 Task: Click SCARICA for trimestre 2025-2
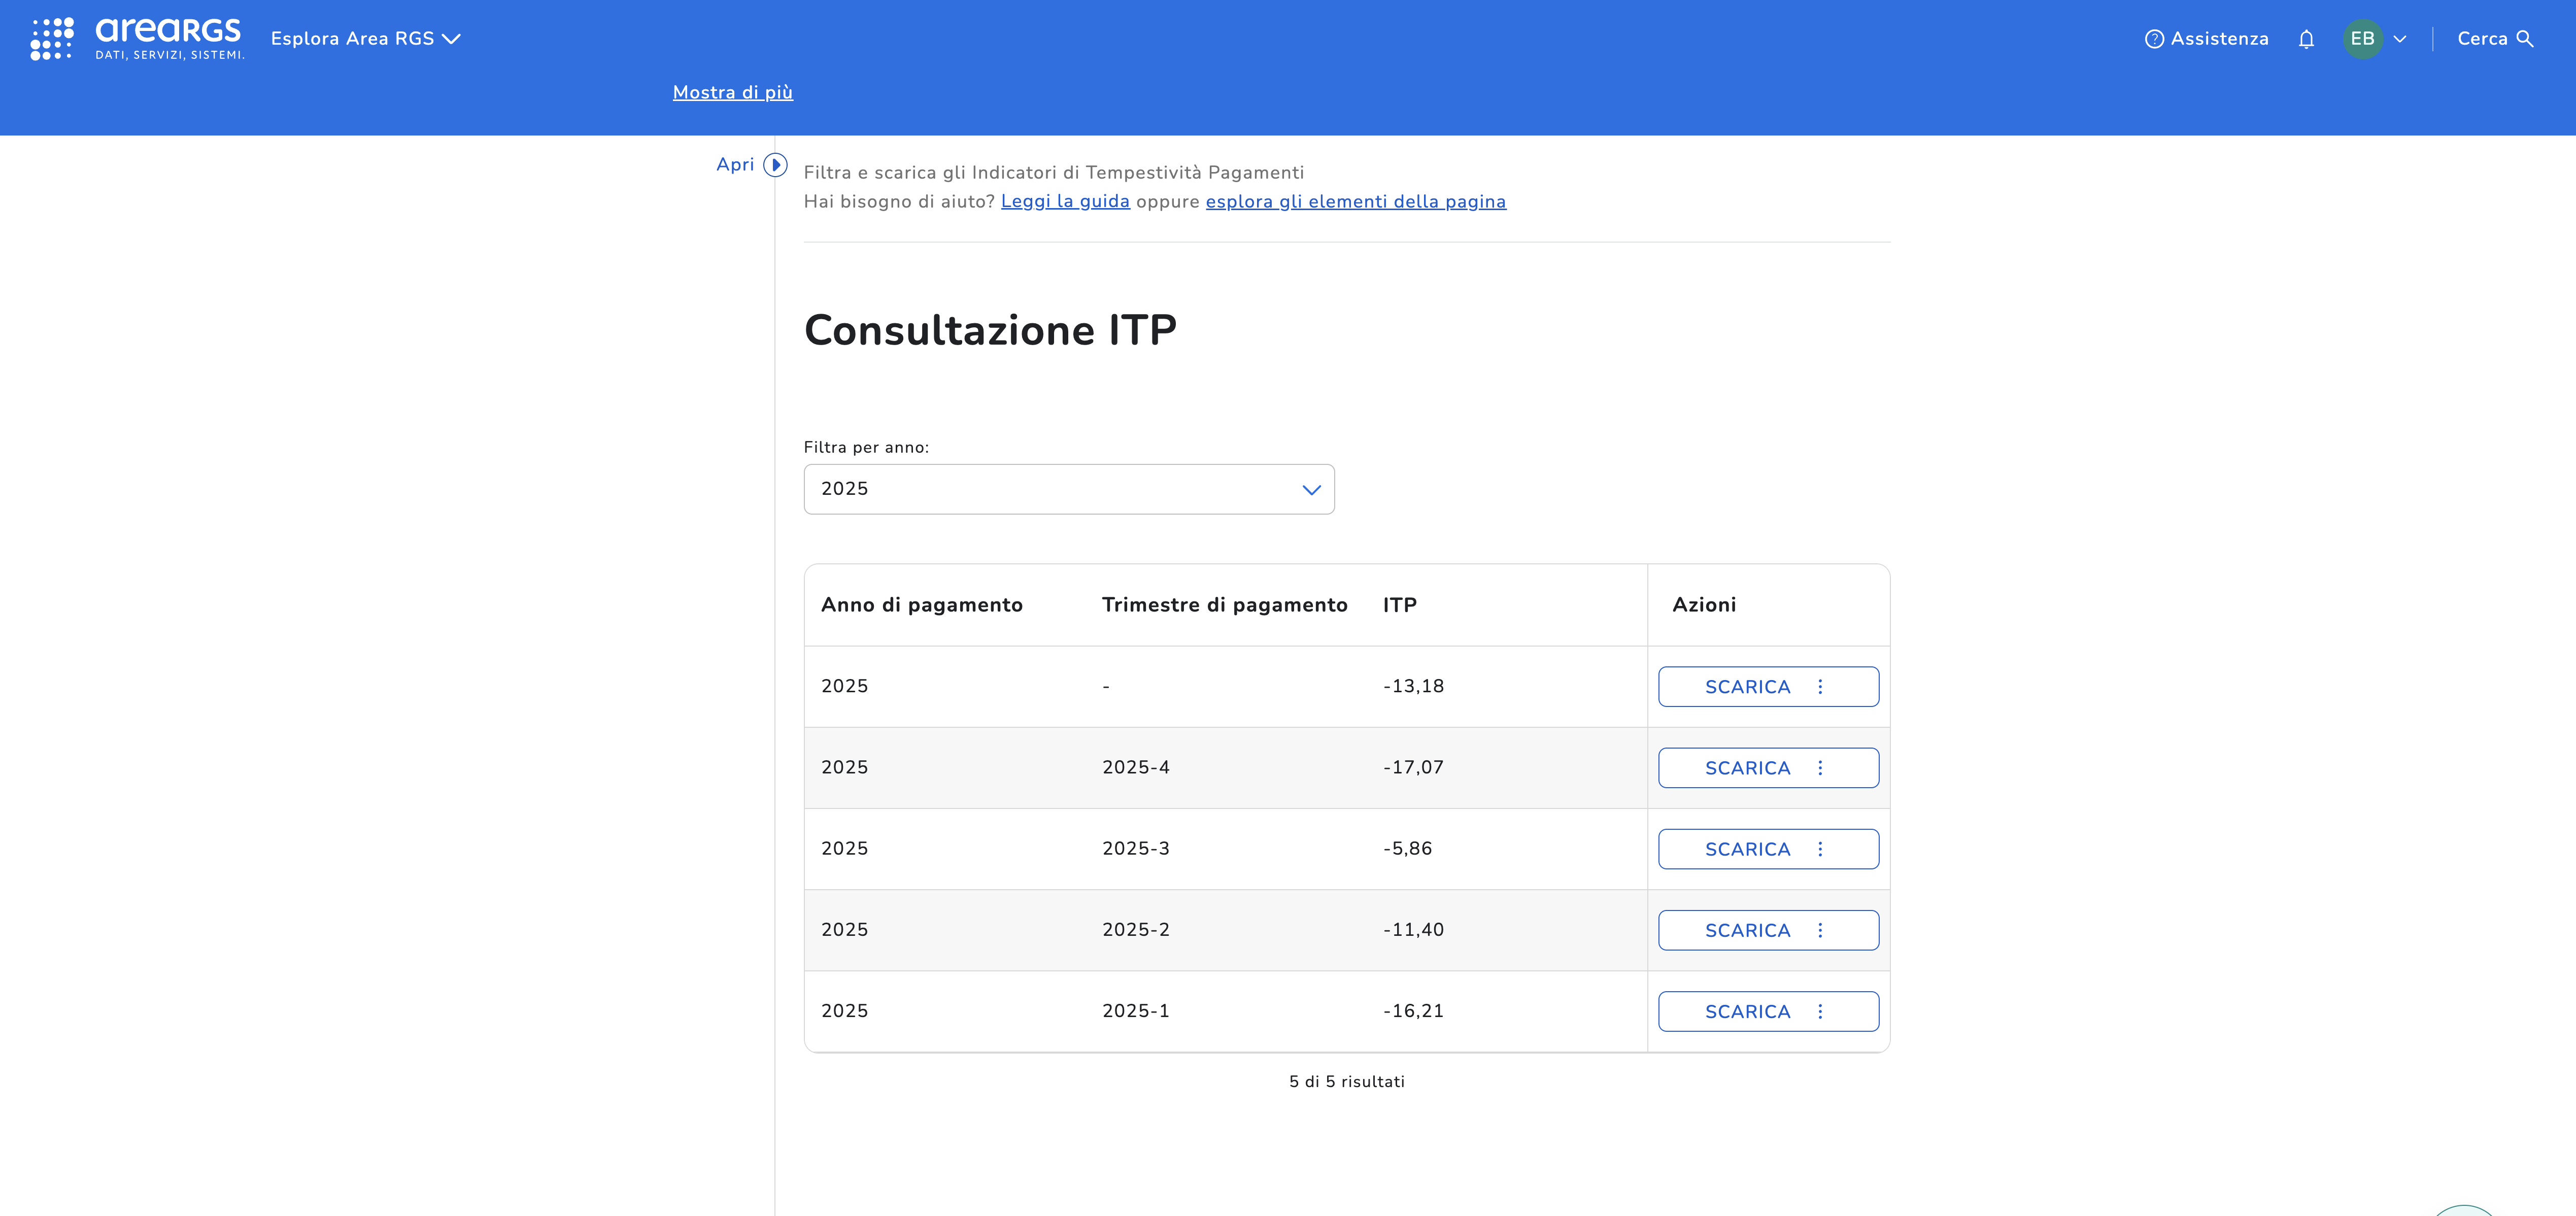pyautogui.click(x=1747, y=930)
